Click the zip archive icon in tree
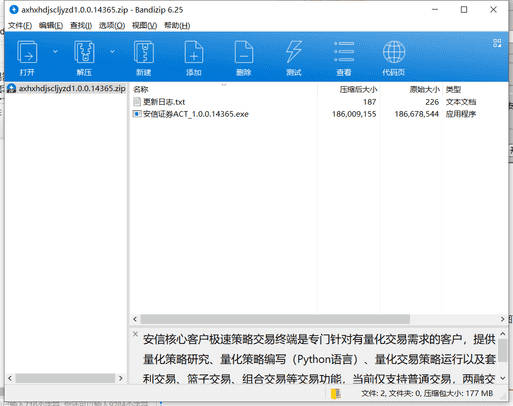513x406 pixels. click(12, 89)
